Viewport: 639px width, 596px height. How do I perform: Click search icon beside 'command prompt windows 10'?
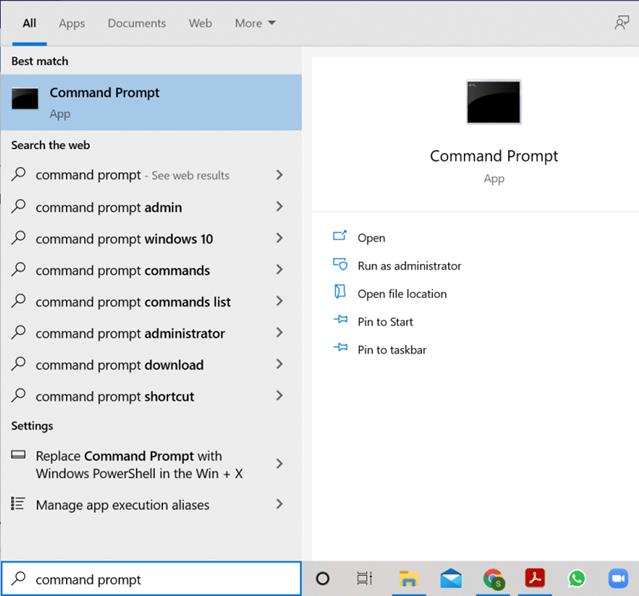point(18,238)
